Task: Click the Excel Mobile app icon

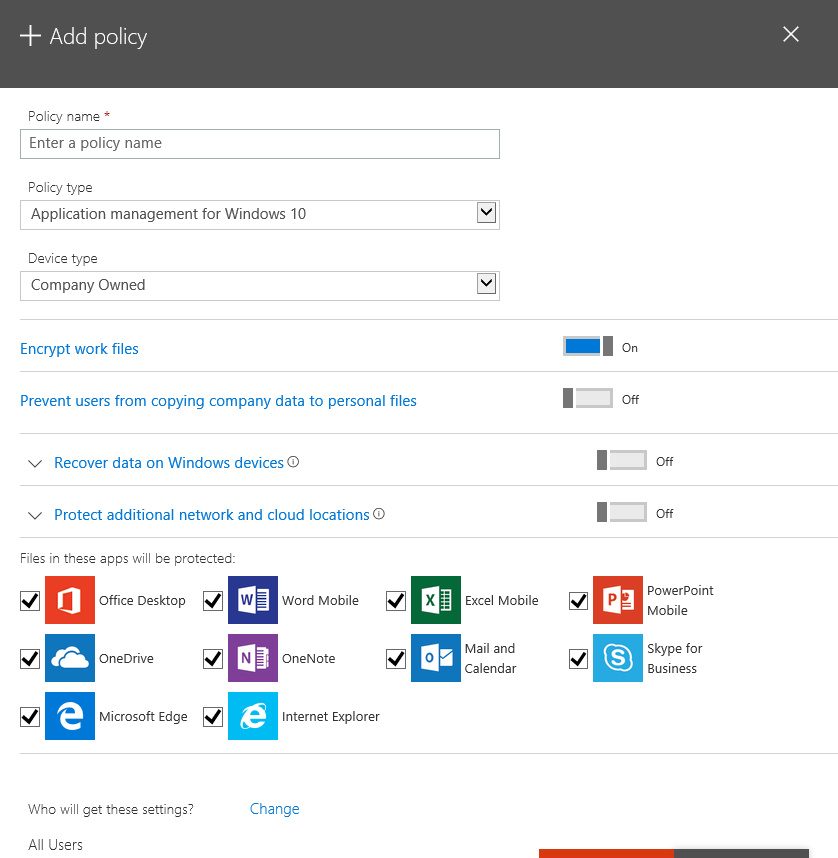Action: pos(436,600)
